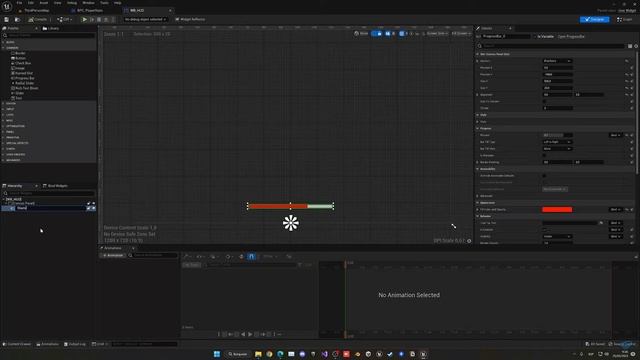The image size is (640, 360).
Task: Click the Palette search field
Action: click(49, 36)
